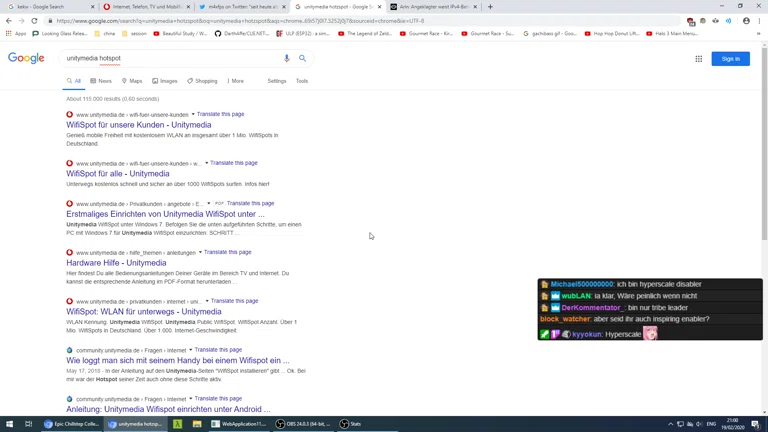Open 'Erstmaliges Einrichten von Unitymedia WifiSpot' result
The image size is (768, 432).
(165, 214)
